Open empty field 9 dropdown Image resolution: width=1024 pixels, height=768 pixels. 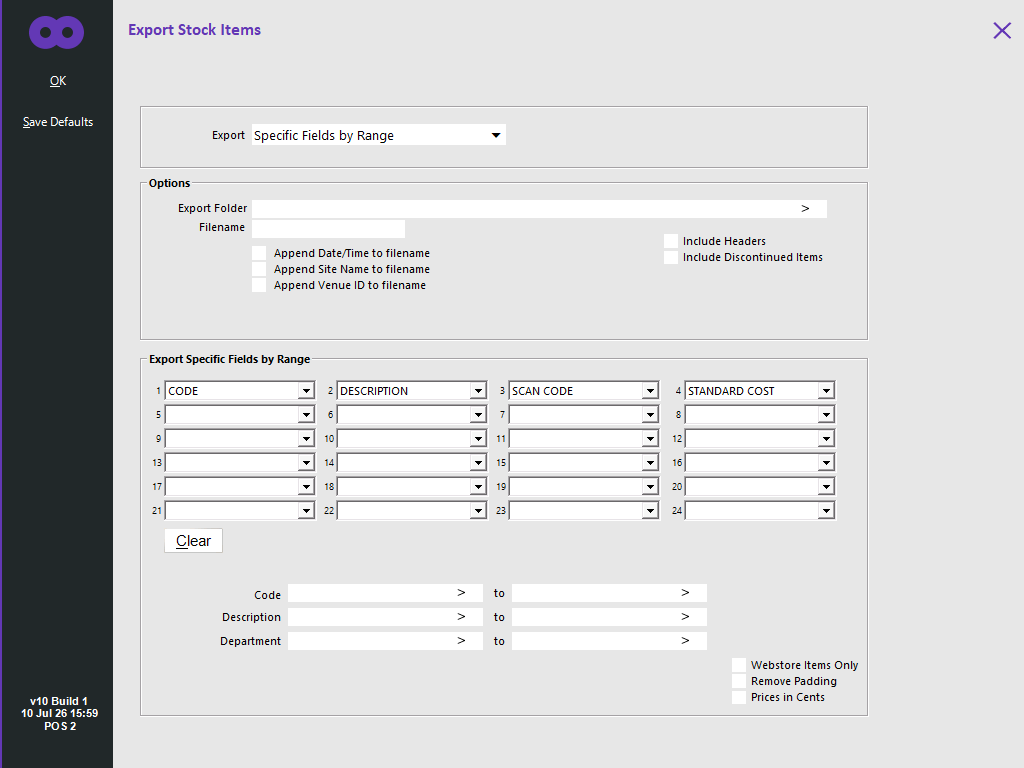[306, 439]
